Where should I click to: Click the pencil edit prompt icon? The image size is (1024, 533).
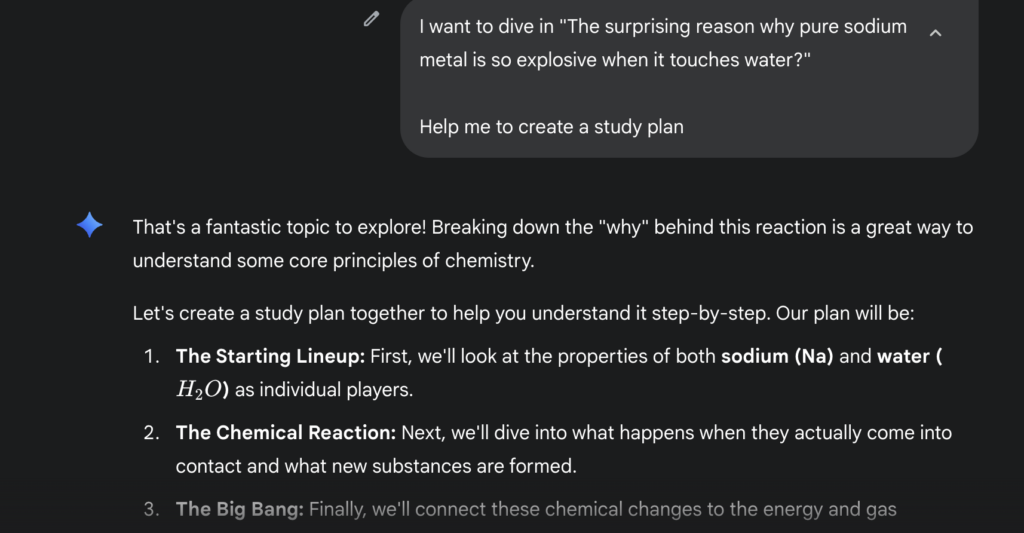click(x=371, y=18)
